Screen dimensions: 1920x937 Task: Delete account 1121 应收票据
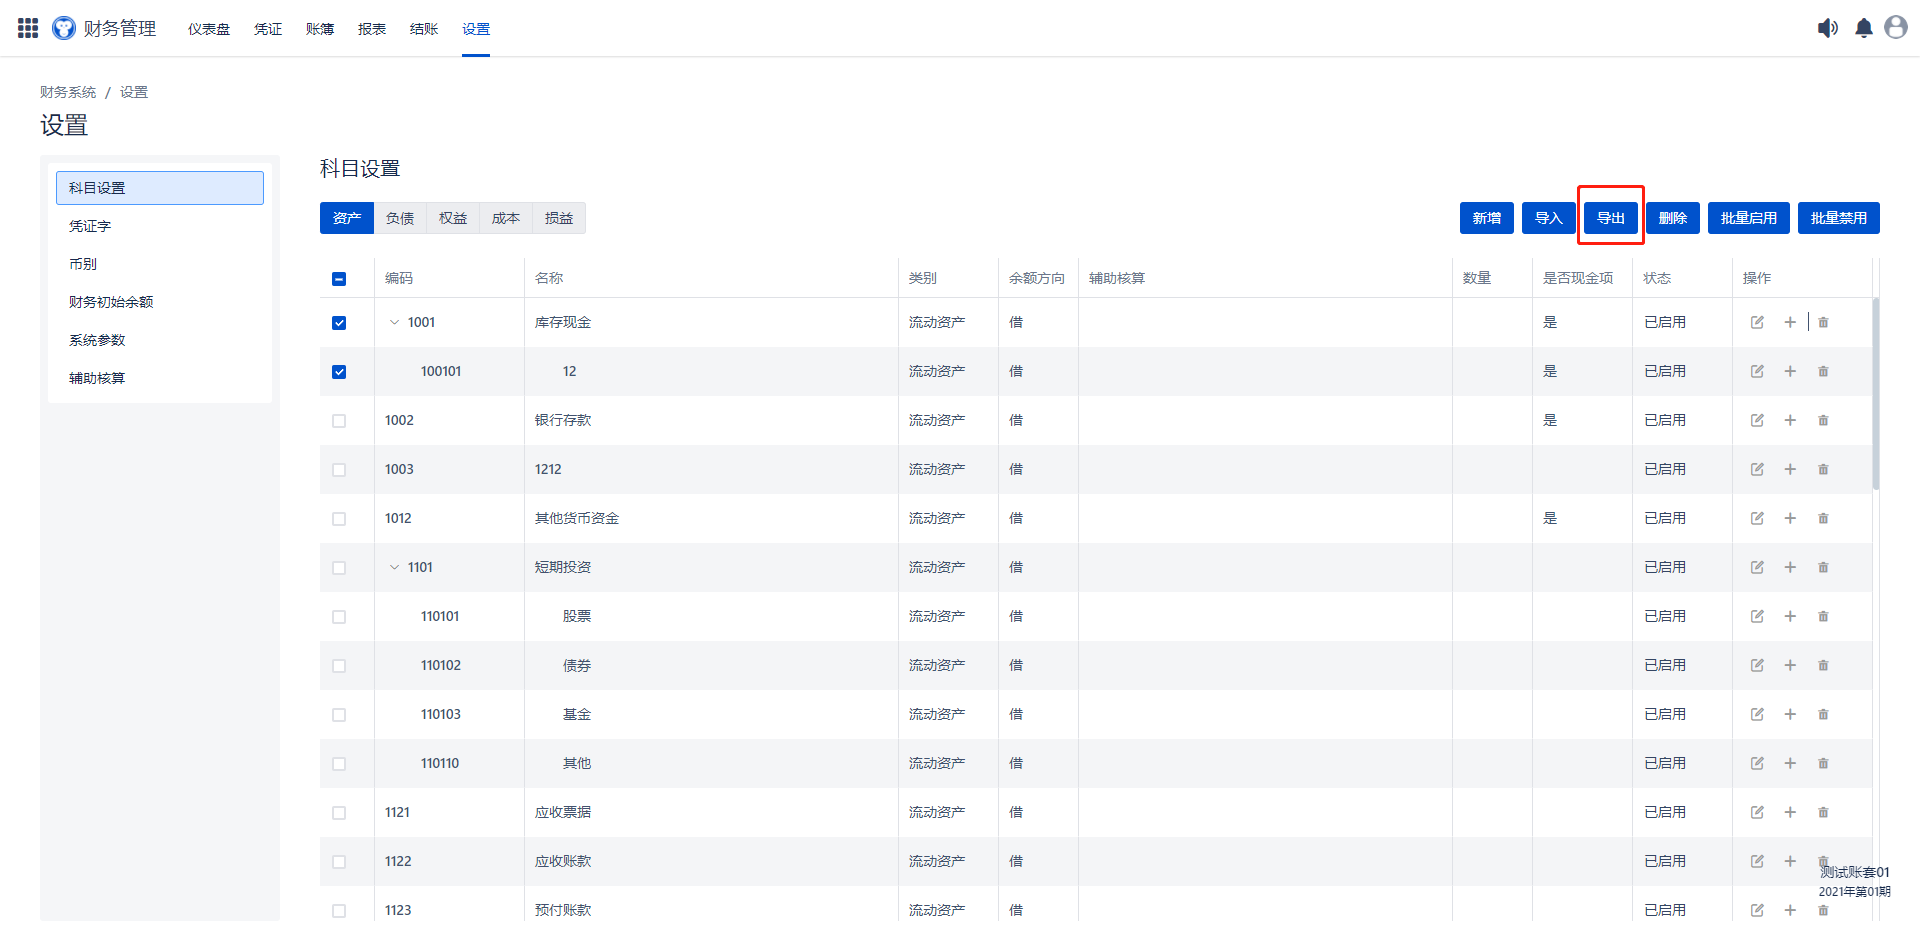[1823, 812]
